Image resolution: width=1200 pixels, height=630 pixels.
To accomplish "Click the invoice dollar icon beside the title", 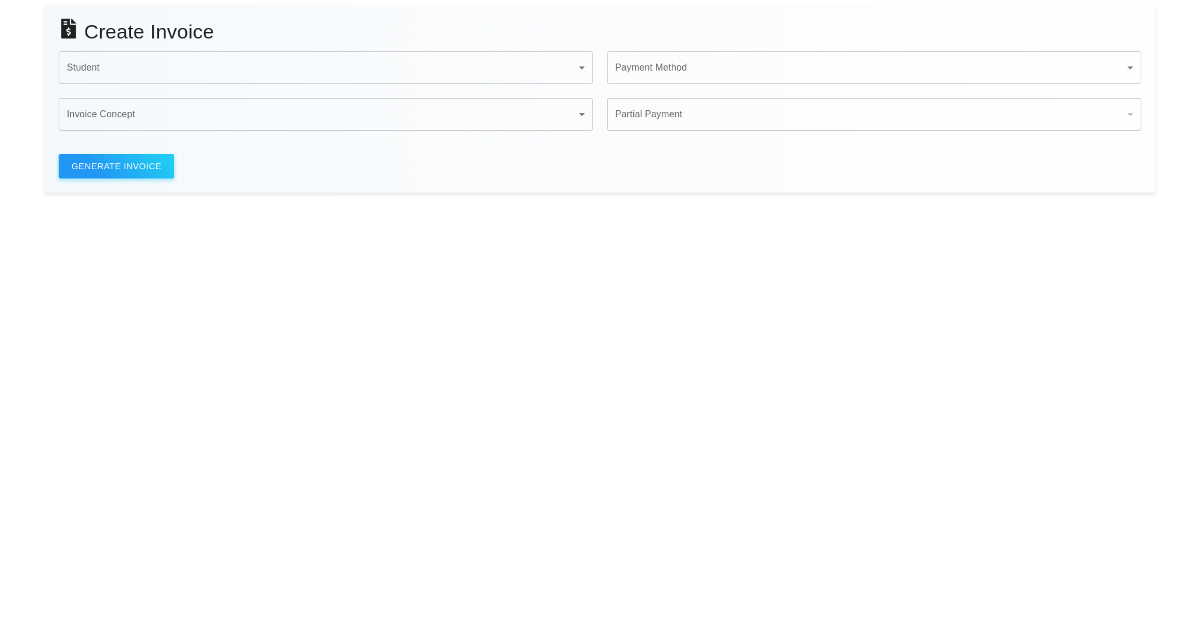I will pyautogui.click(x=68, y=29).
